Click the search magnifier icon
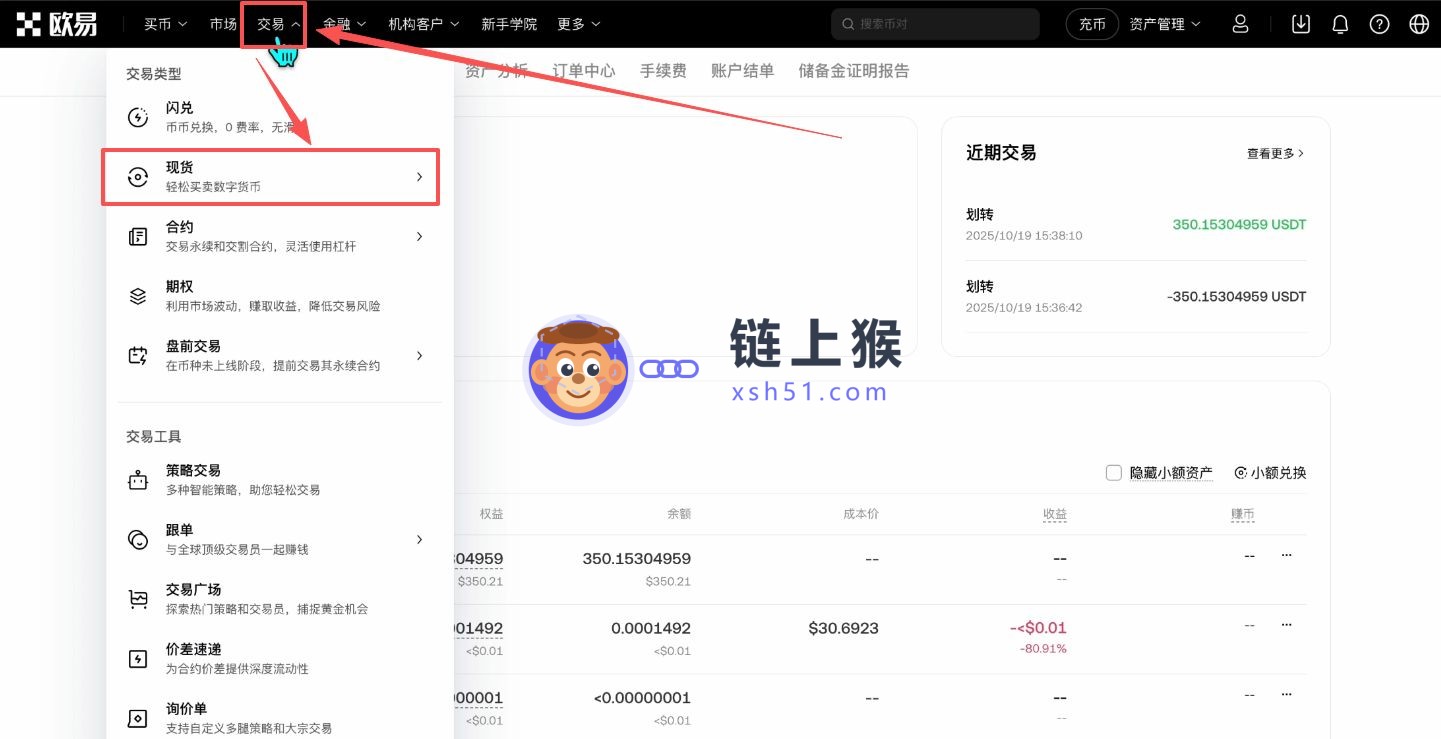Viewport: 1441px width, 739px height. tap(849, 24)
